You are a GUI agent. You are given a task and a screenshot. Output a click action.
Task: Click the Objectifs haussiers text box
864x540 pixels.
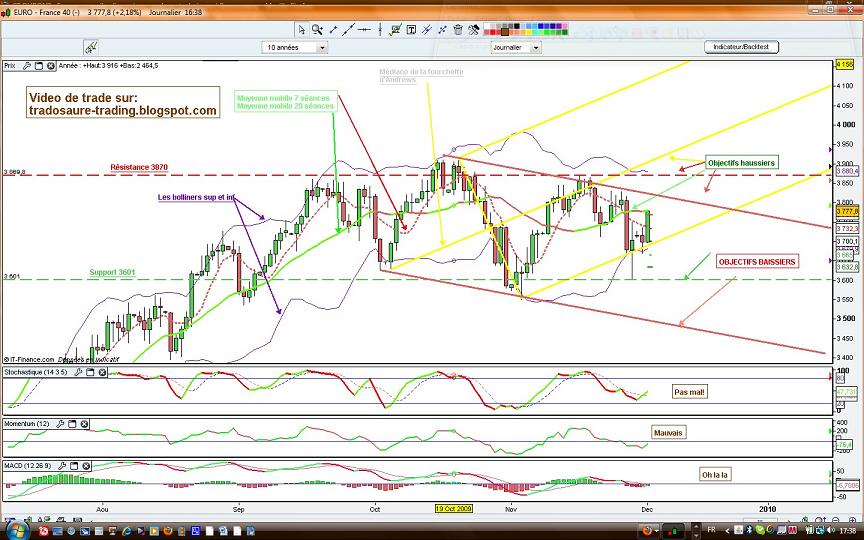coord(741,163)
